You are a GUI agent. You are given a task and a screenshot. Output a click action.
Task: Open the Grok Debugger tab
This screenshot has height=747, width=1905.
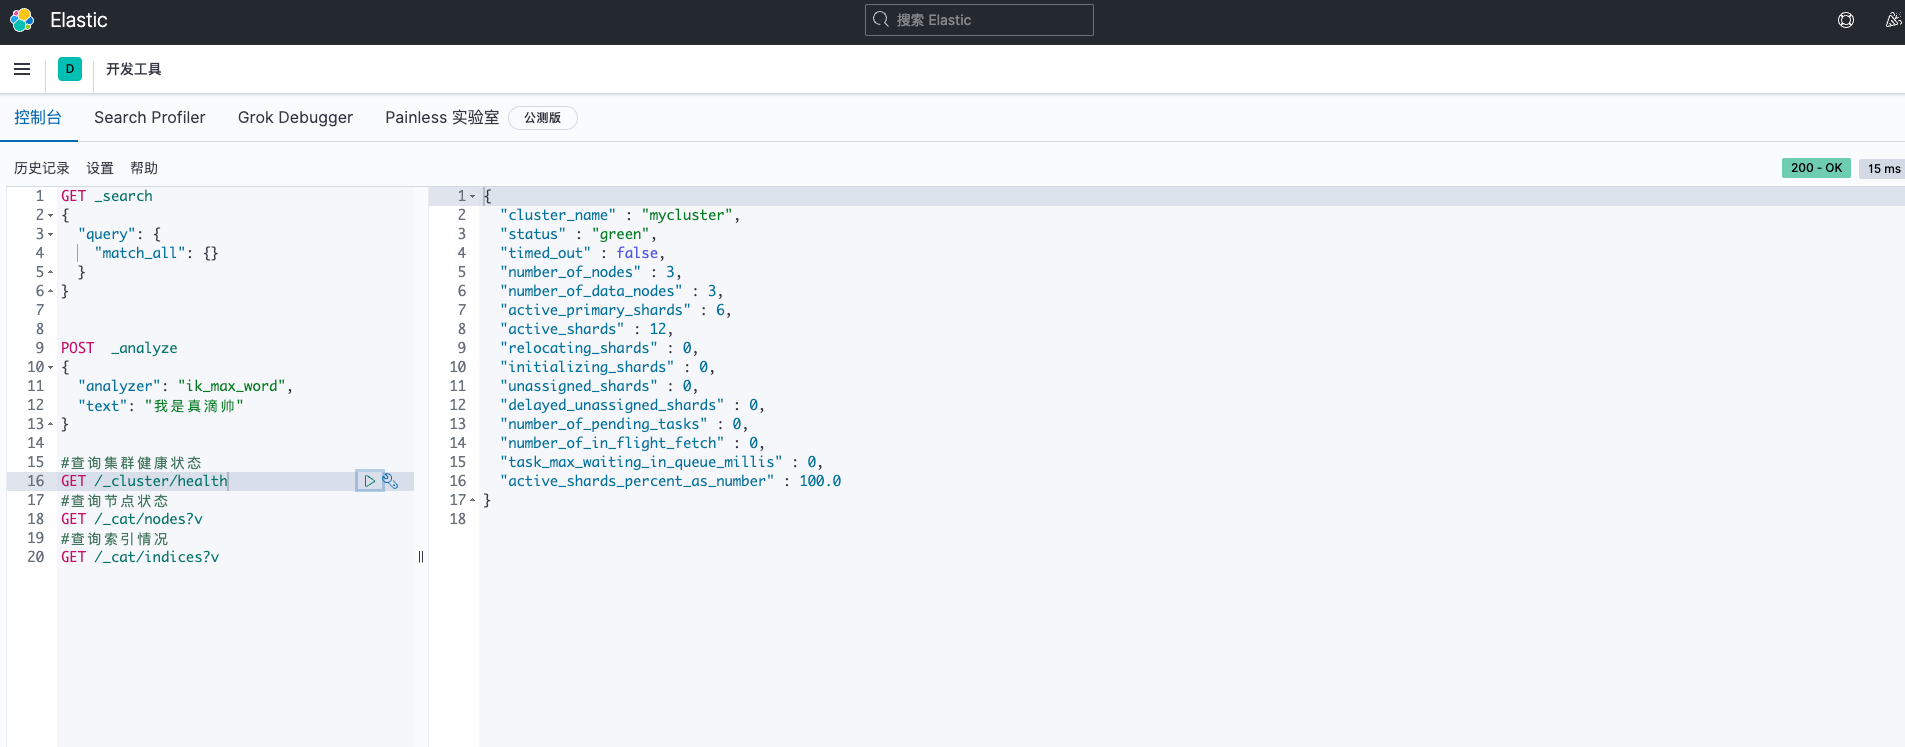click(x=295, y=117)
